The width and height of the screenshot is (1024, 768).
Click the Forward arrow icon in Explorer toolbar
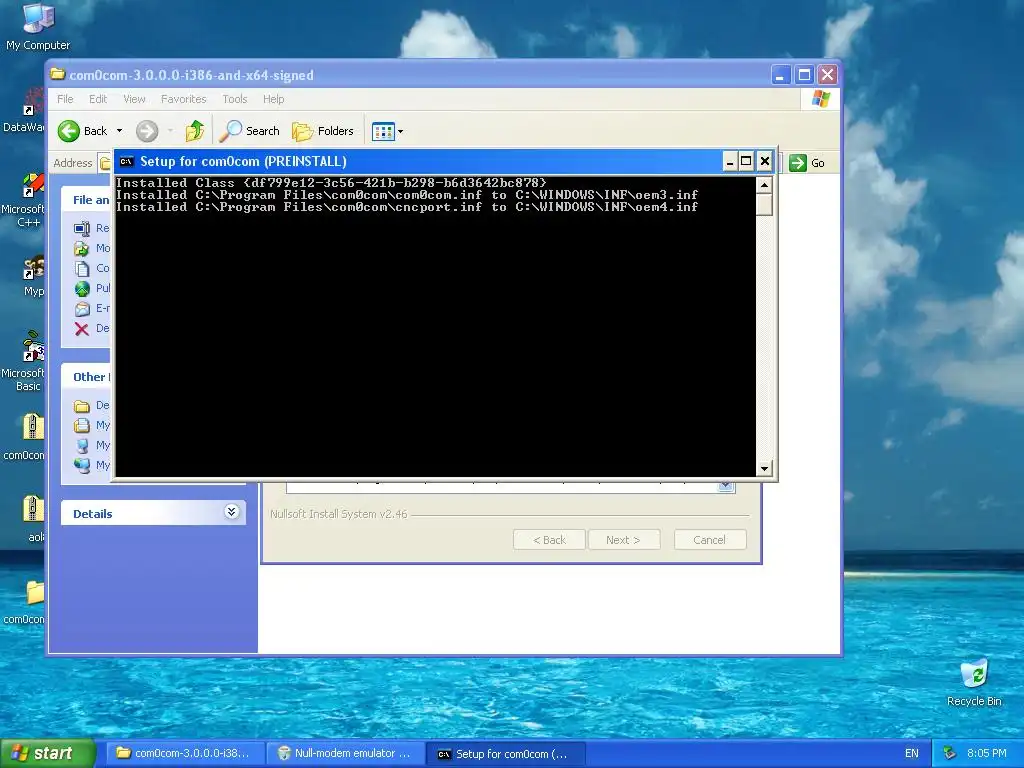point(147,131)
